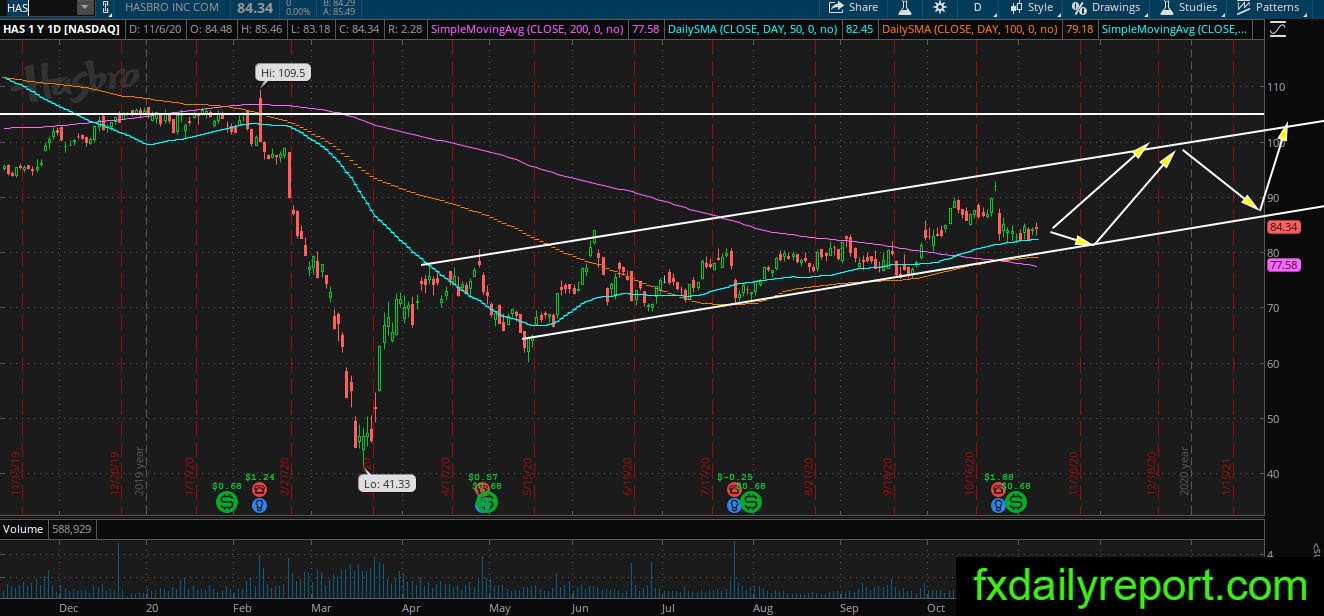Screen dimensions: 1324x616
Task: Click the green dividend icon after October earnings
Action: tap(1016, 502)
